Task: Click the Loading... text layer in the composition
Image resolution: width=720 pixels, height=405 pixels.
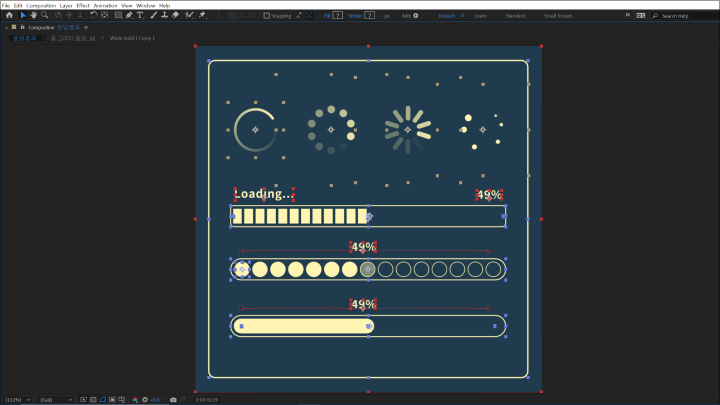Action: [x=264, y=194]
